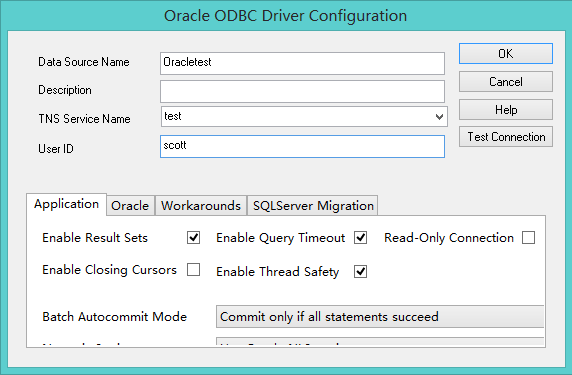This screenshot has width=572, height=375.
Task: Run Test Connection
Action: (x=506, y=137)
